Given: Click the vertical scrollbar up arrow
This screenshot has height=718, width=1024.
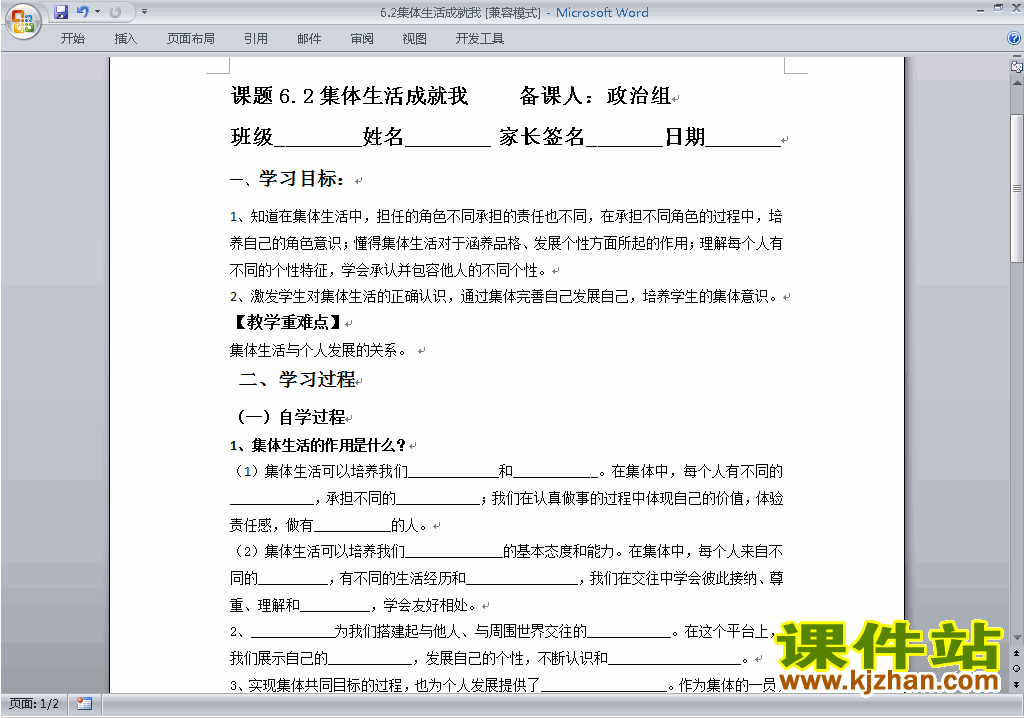Looking at the screenshot, I should [1017, 83].
